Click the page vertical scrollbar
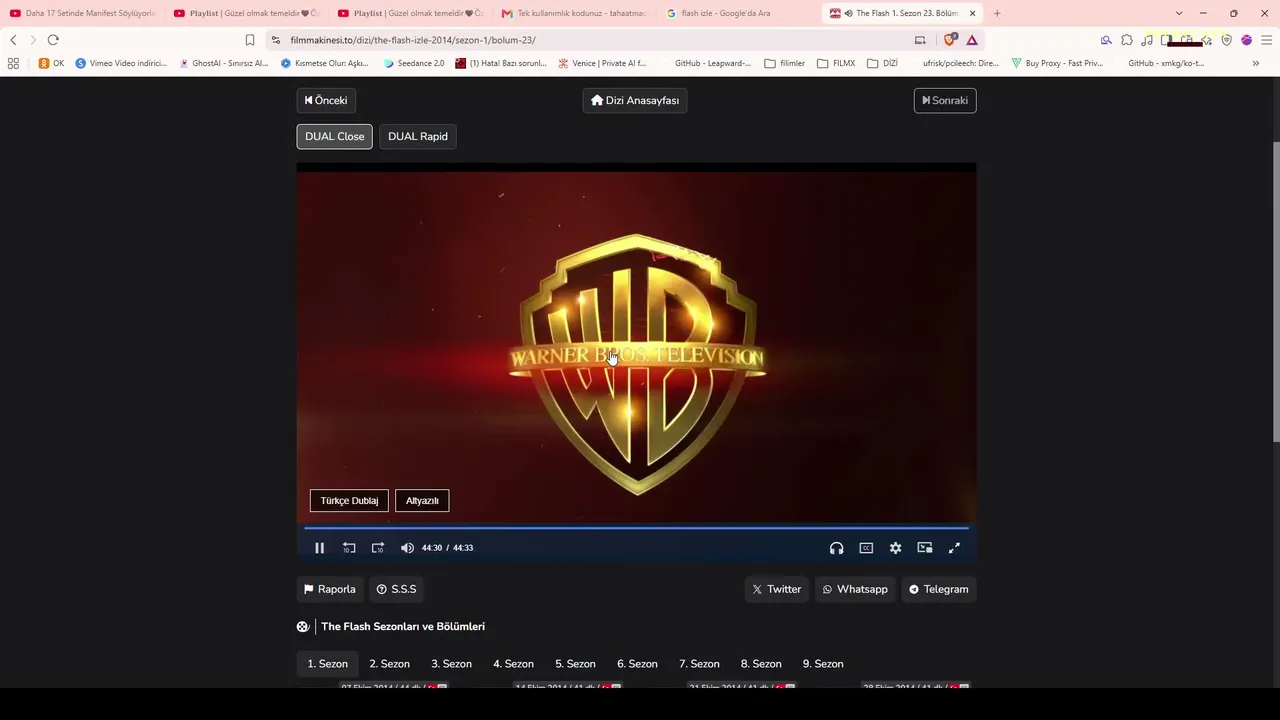 click(1275, 290)
